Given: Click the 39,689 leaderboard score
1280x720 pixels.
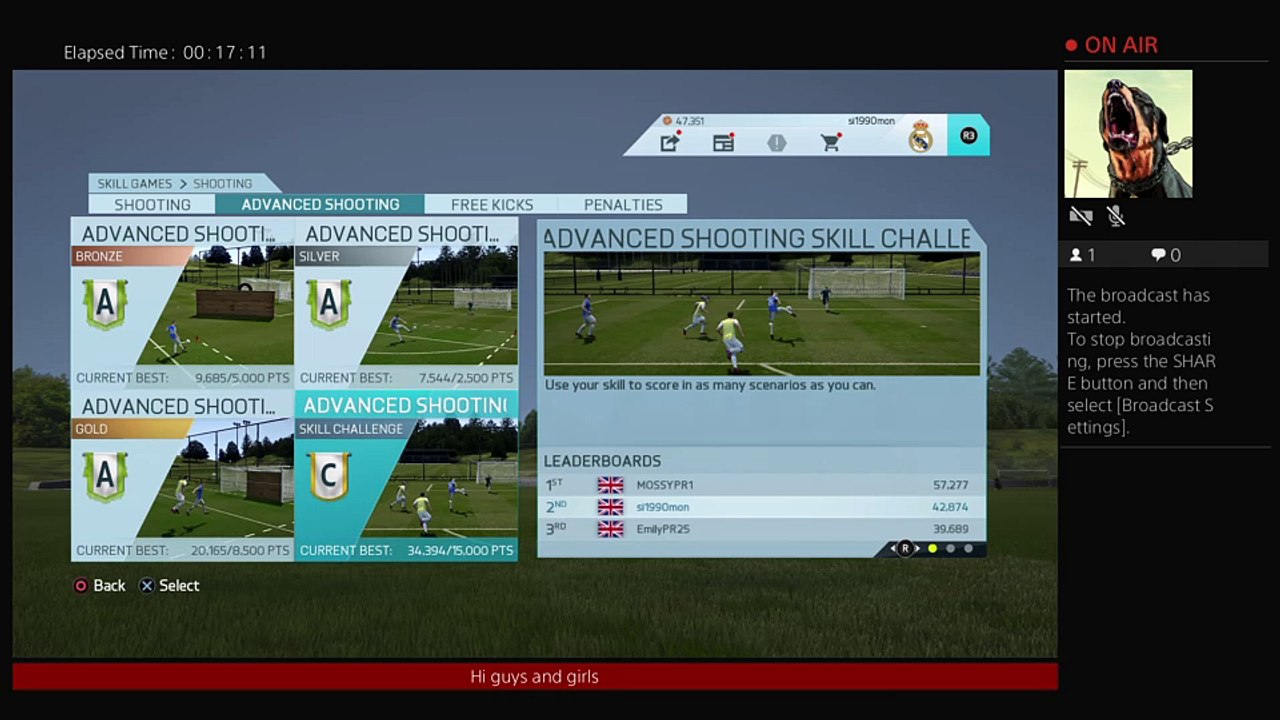Looking at the screenshot, I should [950, 529].
